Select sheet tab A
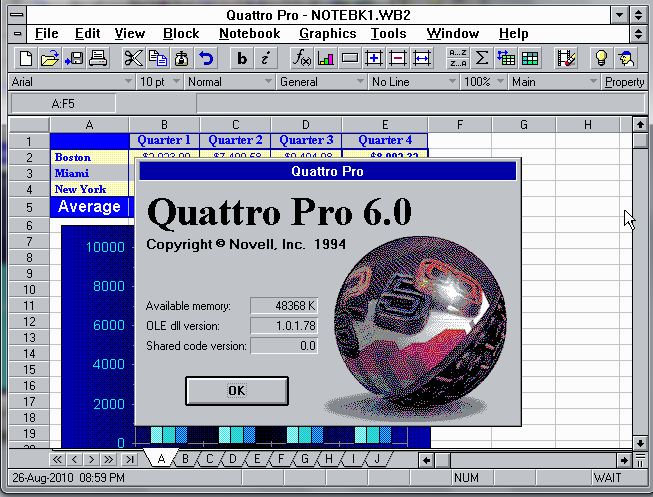This screenshot has height=497, width=653. [x=161, y=459]
